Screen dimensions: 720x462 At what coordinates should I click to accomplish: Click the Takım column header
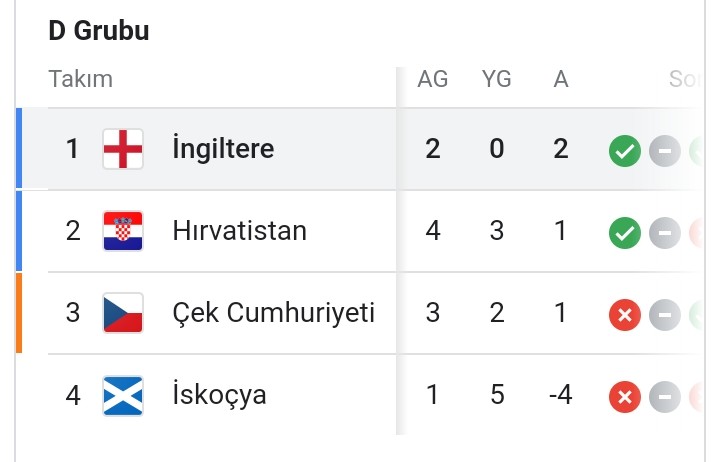(81, 79)
